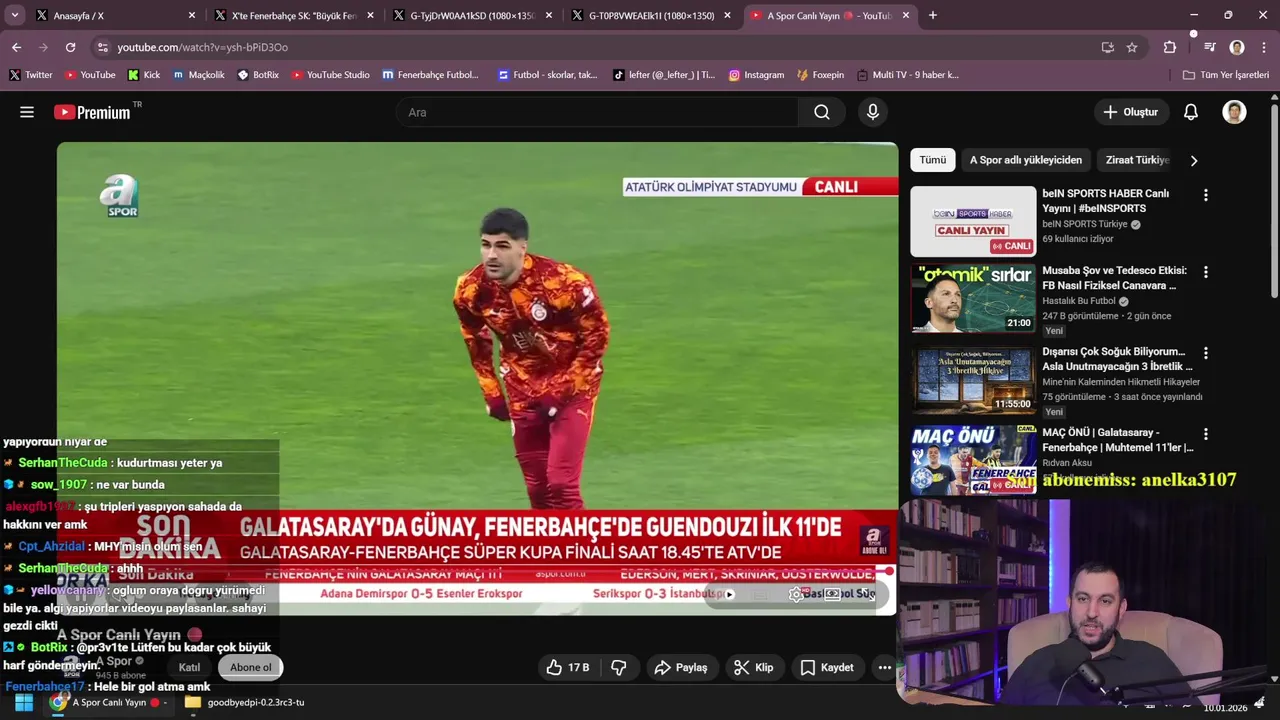The image size is (1280, 720).
Task: Open Twitter bookmark
Action: tap(31, 75)
